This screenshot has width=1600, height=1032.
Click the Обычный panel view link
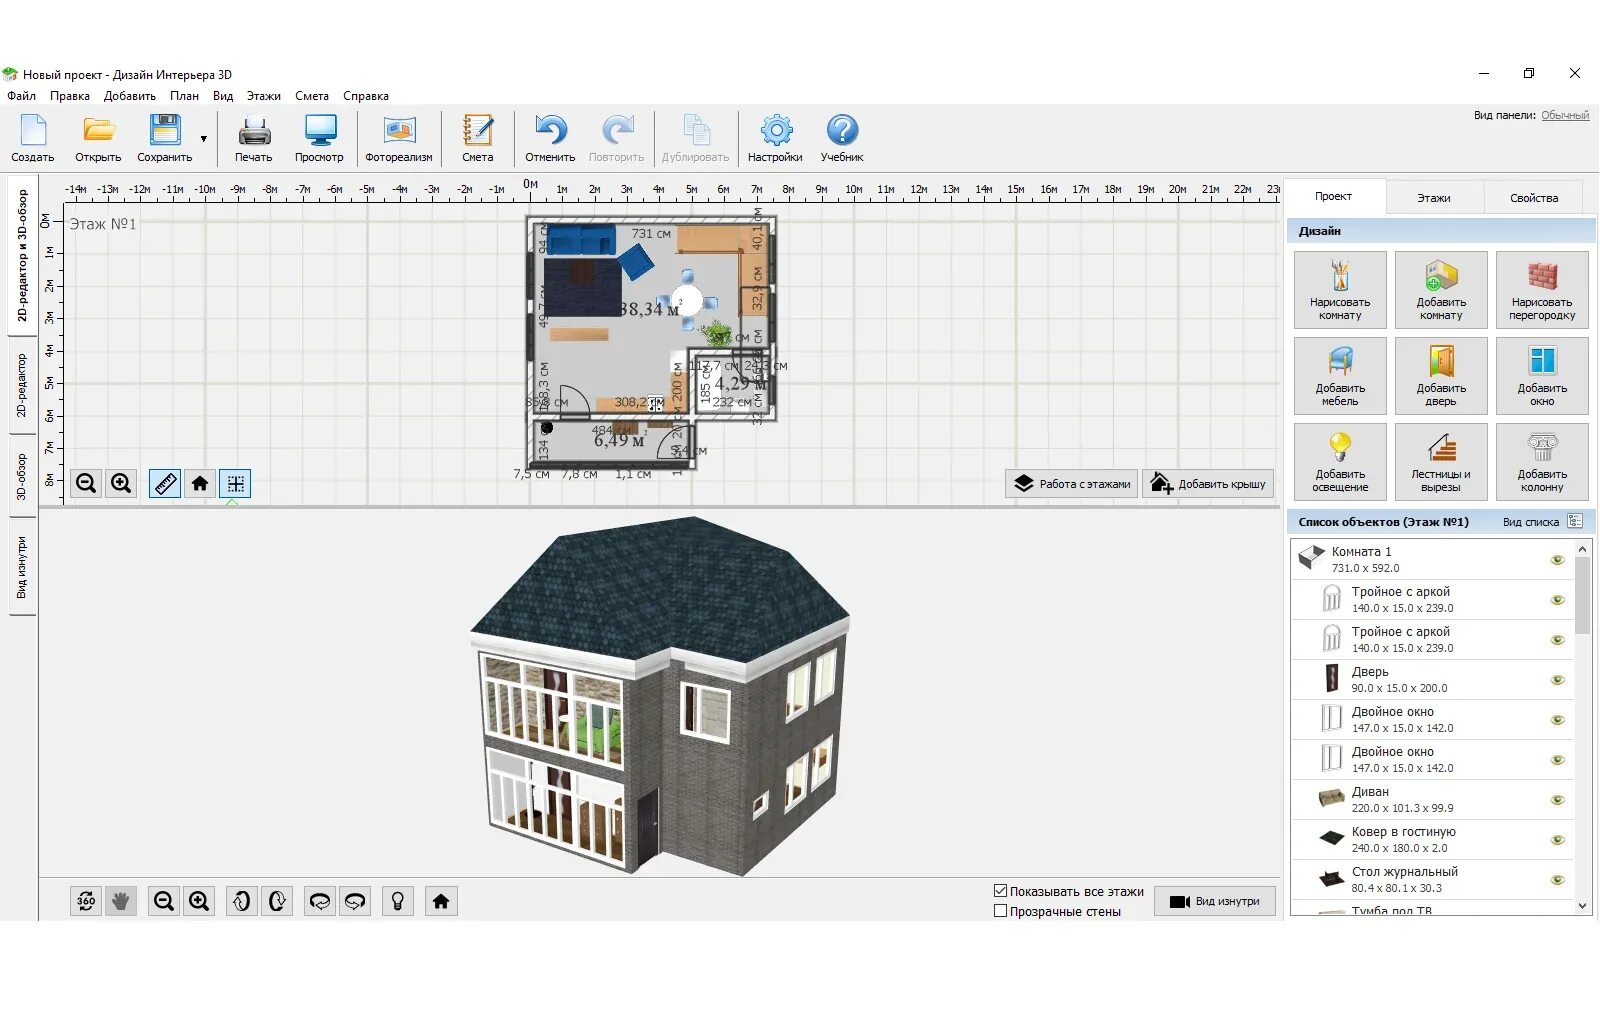pyautogui.click(x=1565, y=115)
